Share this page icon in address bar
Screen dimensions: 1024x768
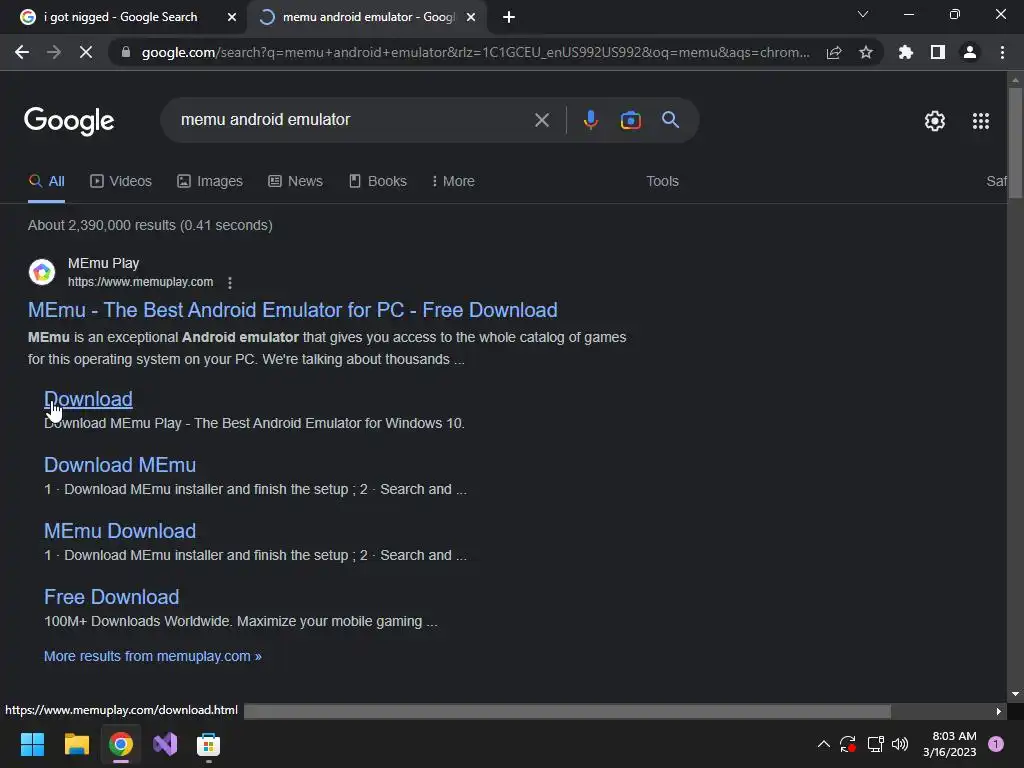point(834,52)
